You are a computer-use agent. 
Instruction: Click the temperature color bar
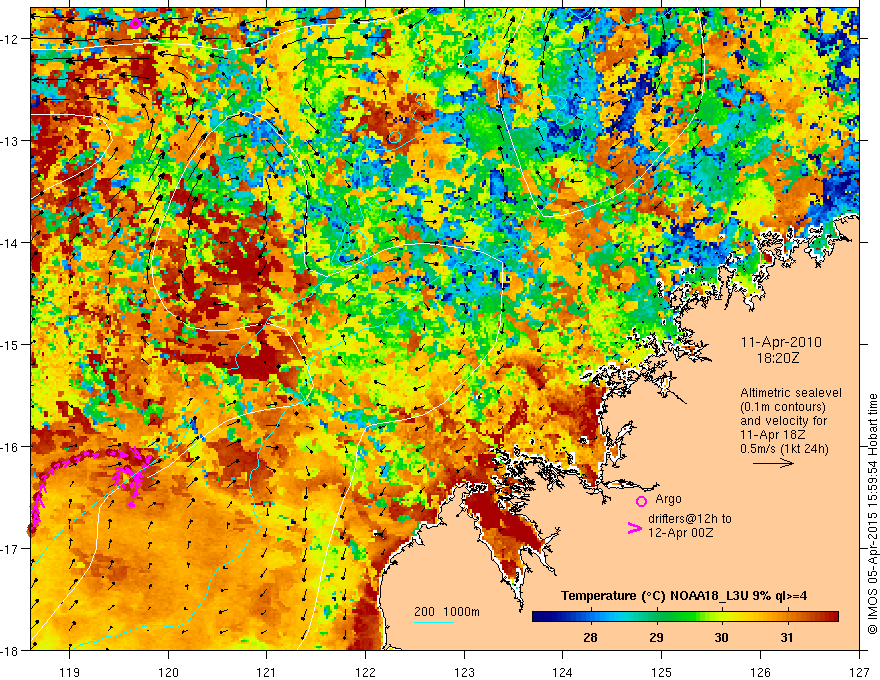pos(685,617)
